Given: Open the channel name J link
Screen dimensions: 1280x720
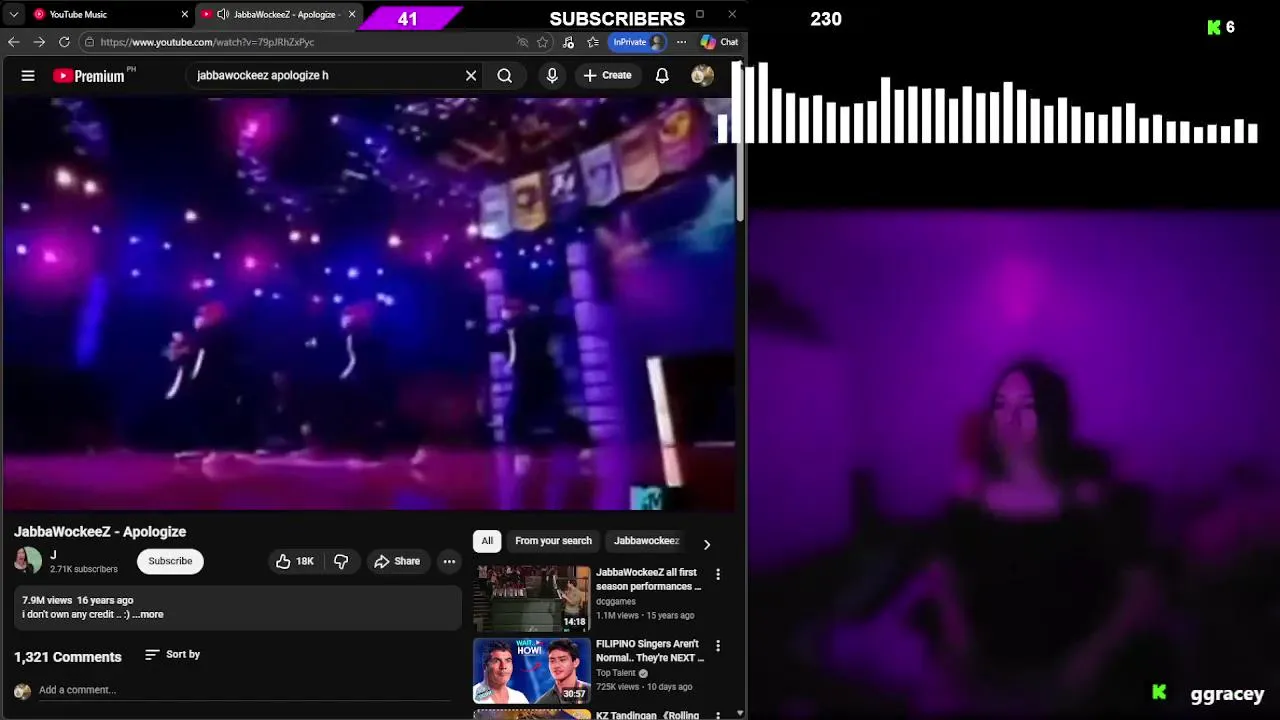Looking at the screenshot, I should [x=53, y=555].
